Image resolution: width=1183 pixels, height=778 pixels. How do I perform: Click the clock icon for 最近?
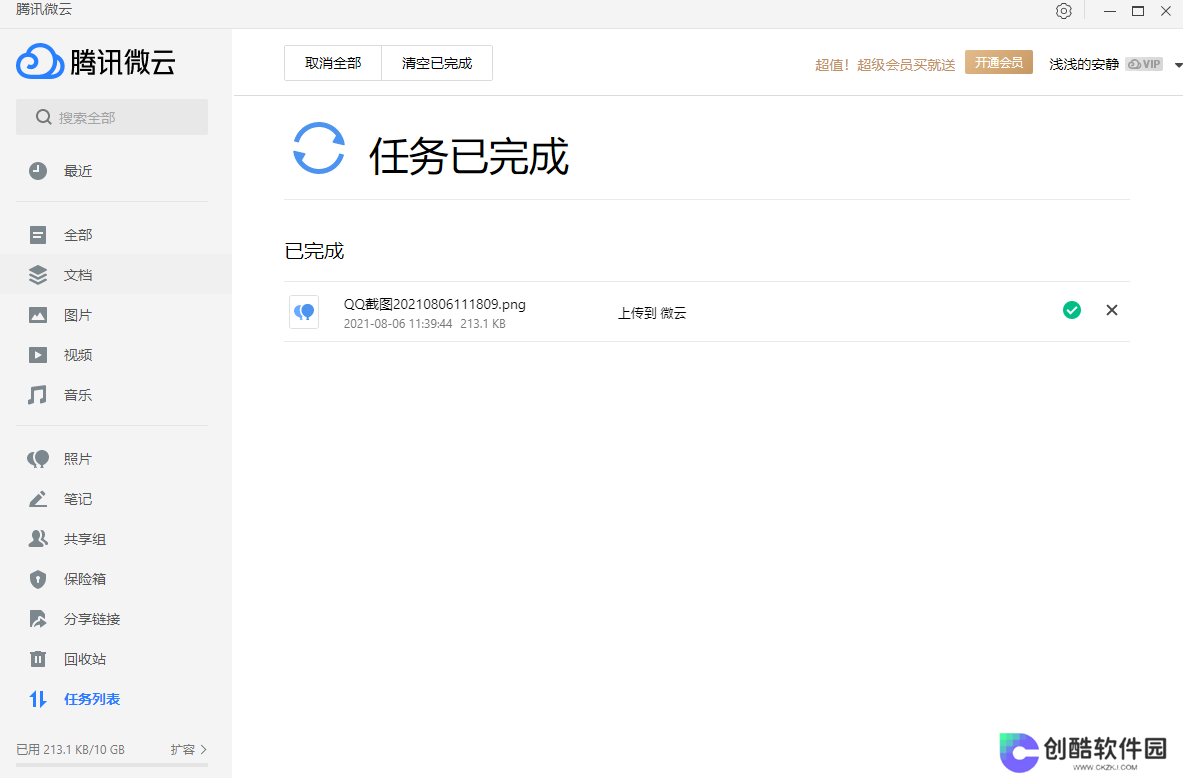point(38,171)
